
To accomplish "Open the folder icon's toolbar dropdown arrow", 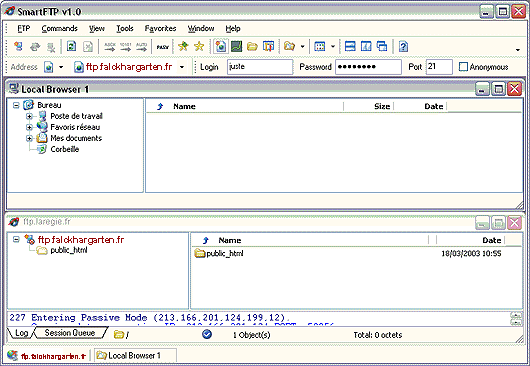I will [x=303, y=47].
